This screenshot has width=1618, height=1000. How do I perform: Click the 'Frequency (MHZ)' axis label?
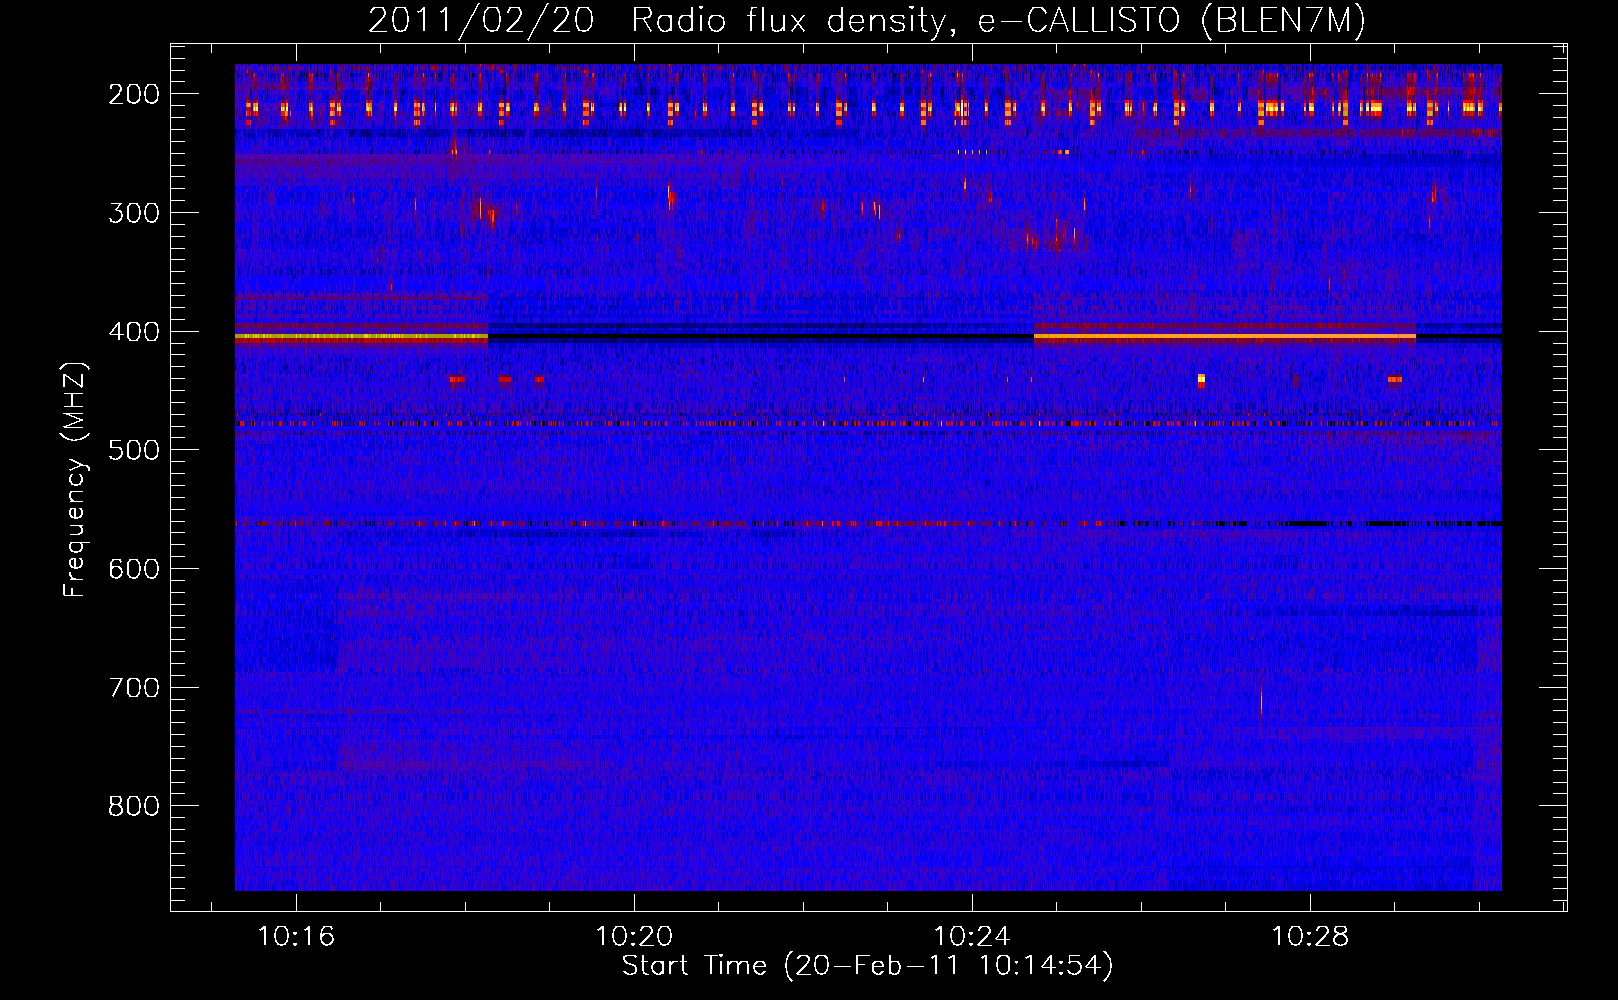[75, 479]
